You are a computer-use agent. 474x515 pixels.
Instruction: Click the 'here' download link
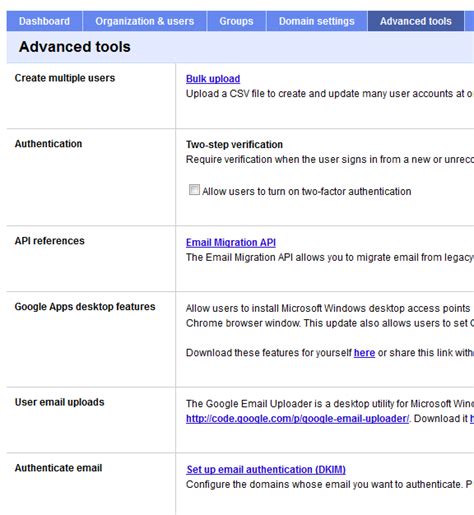(364, 353)
